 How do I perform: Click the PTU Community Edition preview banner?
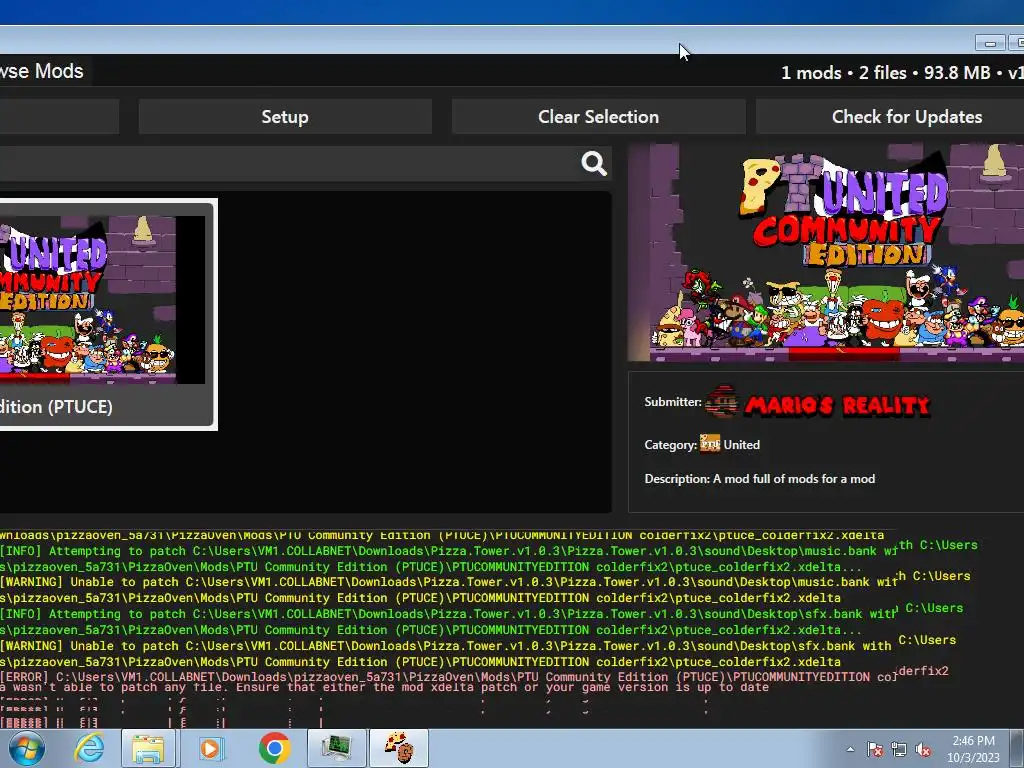pyautogui.click(x=825, y=253)
